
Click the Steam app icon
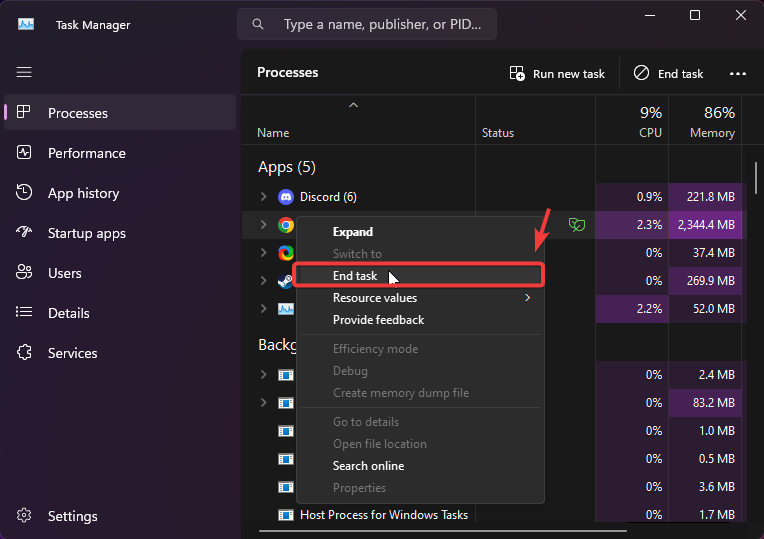(286, 281)
